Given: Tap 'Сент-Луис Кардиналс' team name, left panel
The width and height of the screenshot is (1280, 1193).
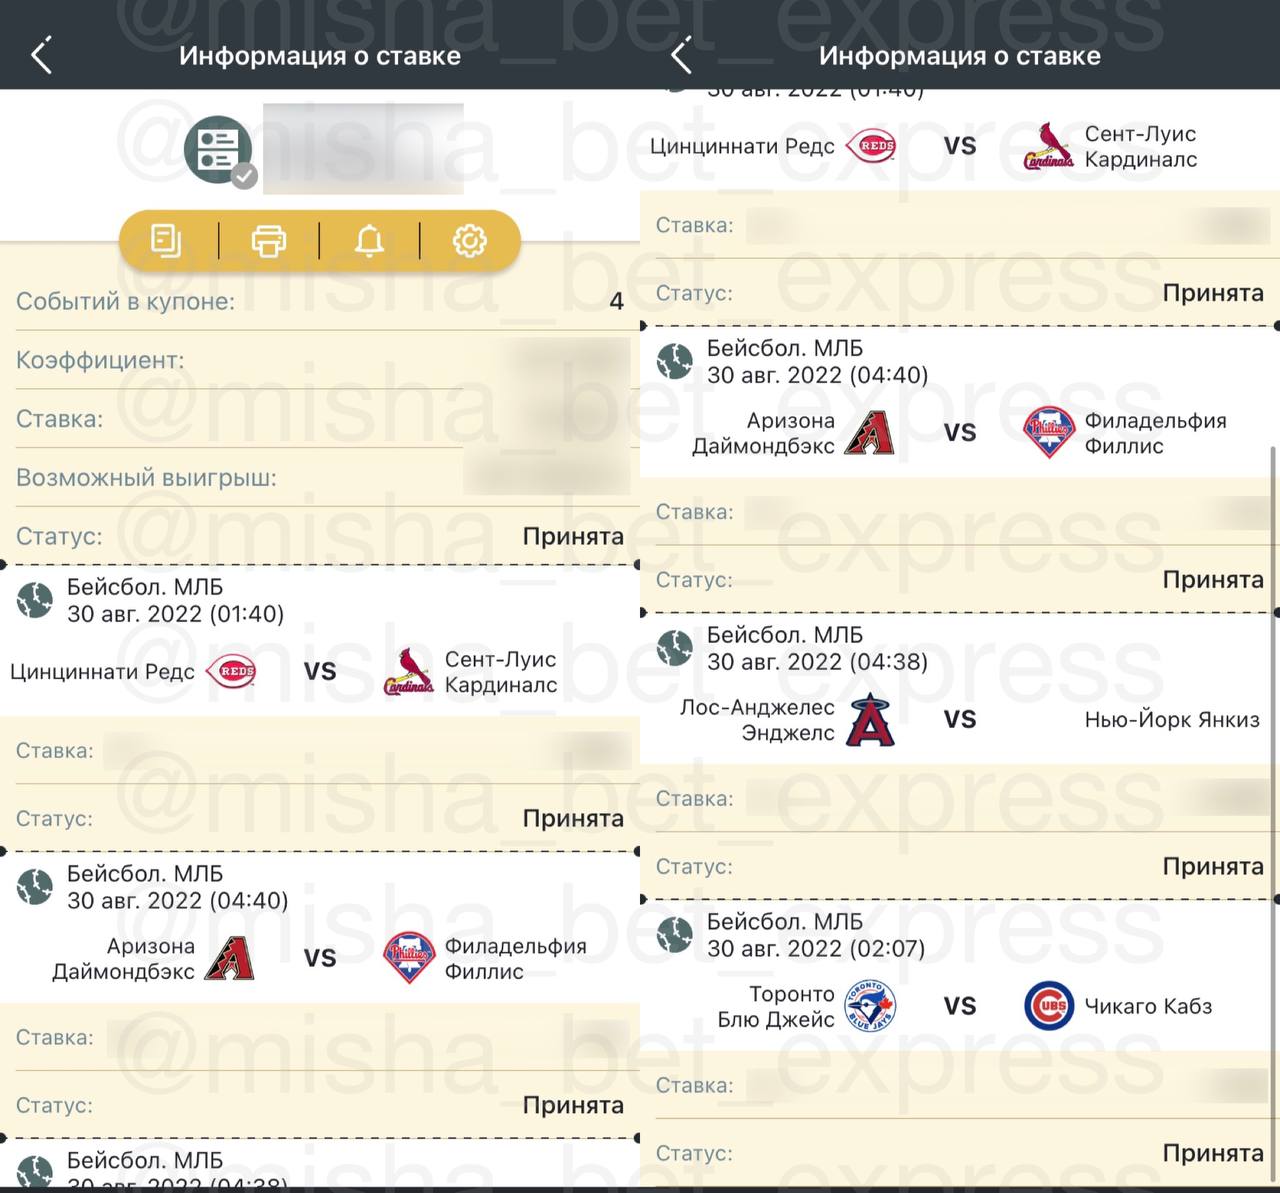Looking at the screenshot, I should tap(501, 672).
